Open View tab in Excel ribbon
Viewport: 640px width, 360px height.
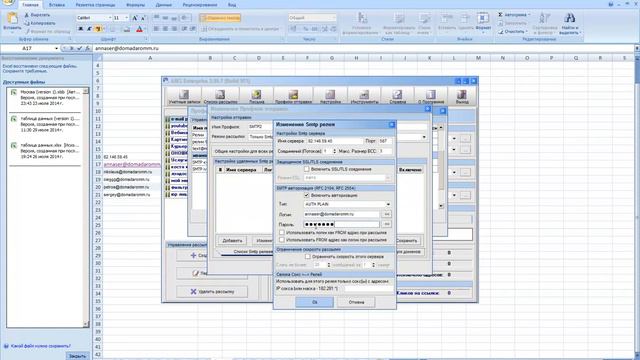(x=232, y=4)
